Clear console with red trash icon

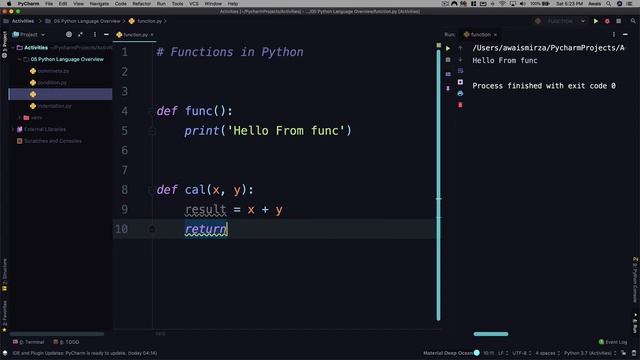(460, 105)
